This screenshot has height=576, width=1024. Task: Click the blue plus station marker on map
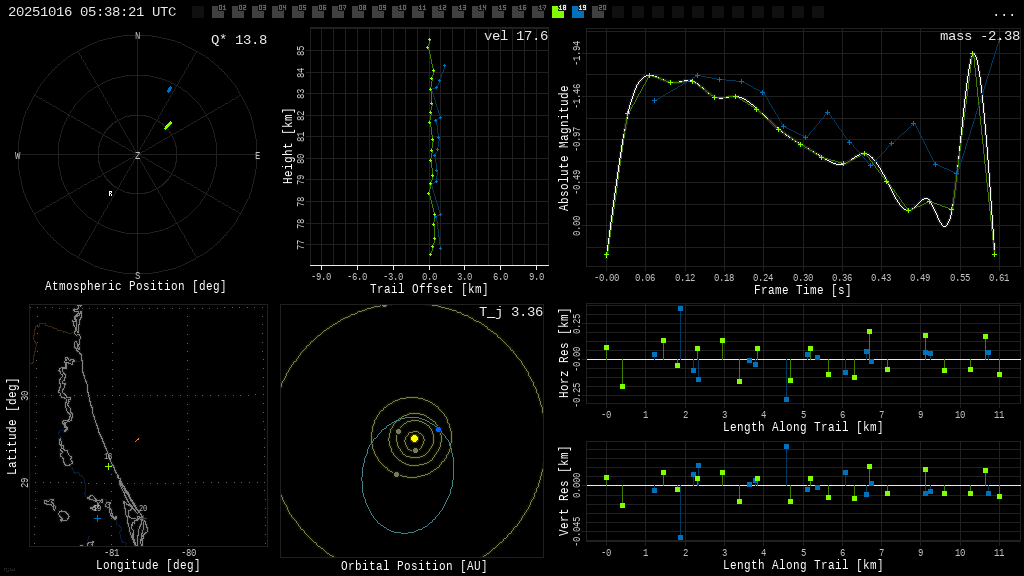97,518
